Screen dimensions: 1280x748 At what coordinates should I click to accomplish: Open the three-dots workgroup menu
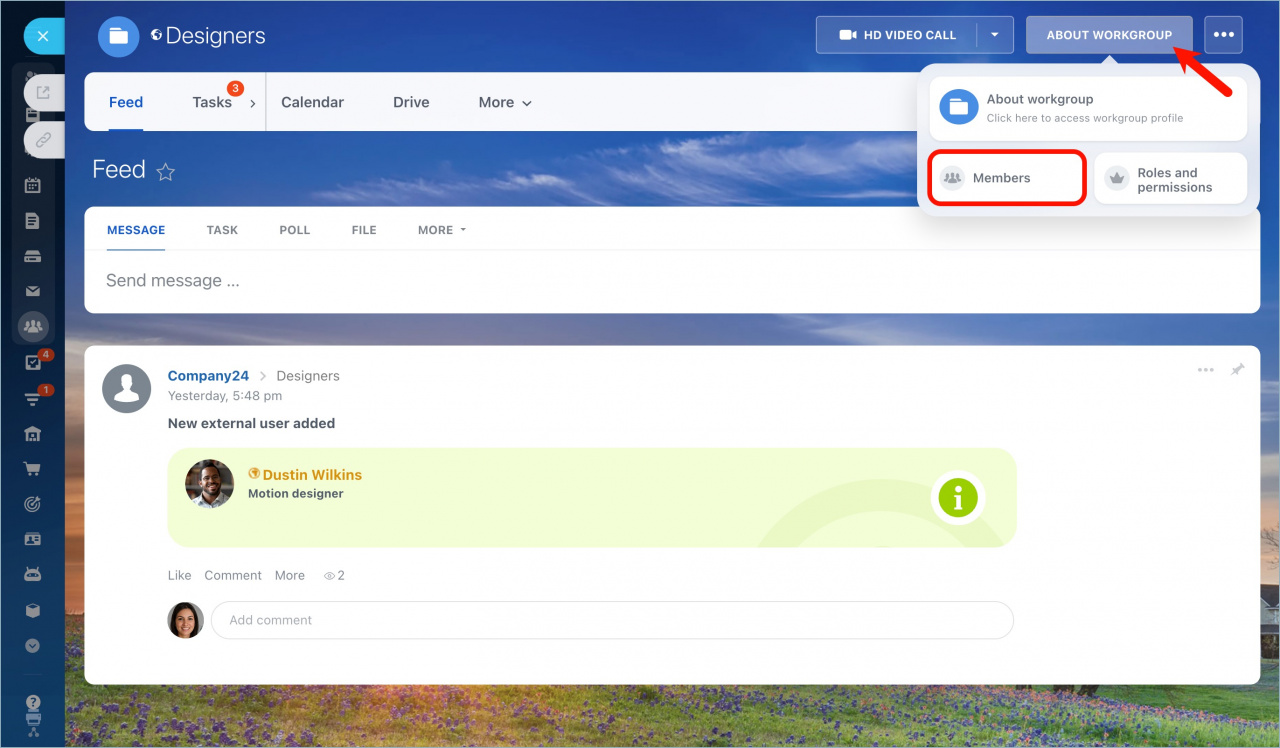[x=1224, y=35]
